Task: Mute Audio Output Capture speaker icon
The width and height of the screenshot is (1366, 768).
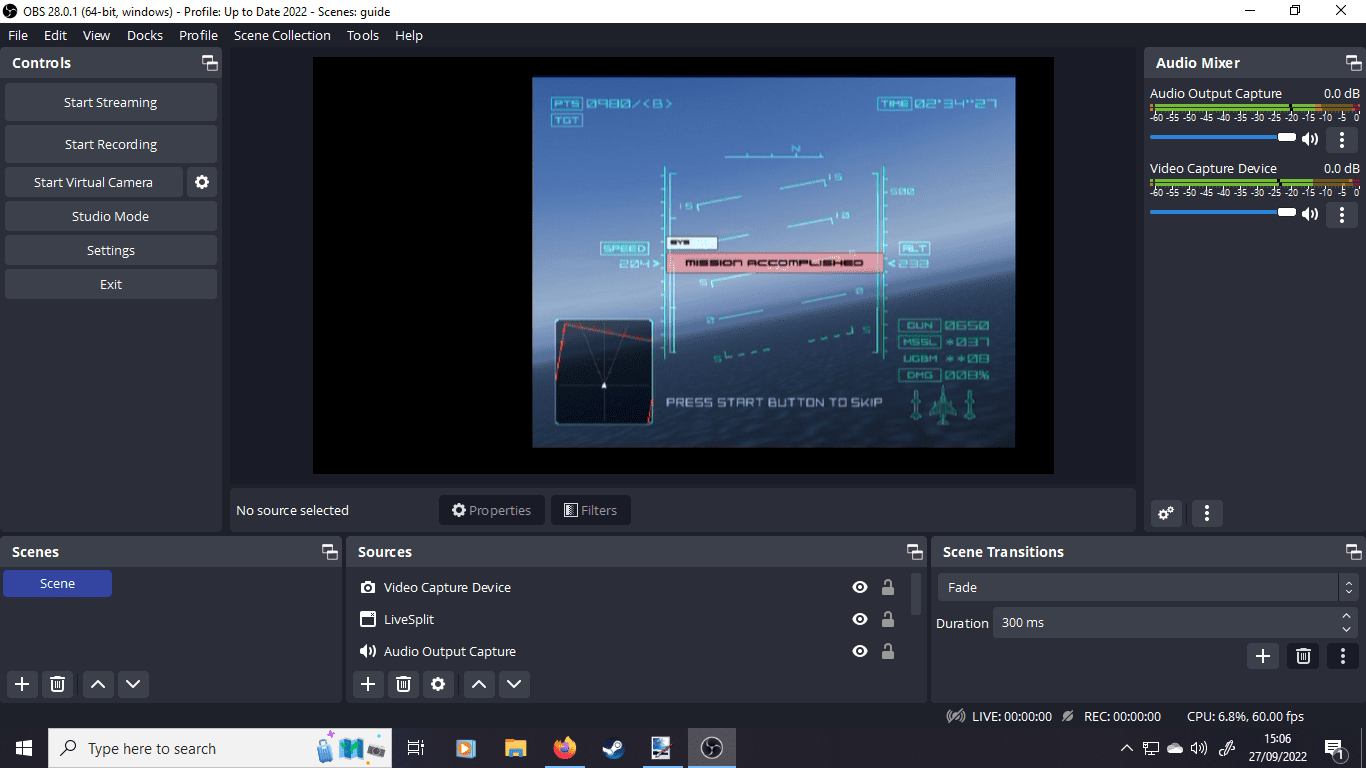Action: (x=1310, y=139)
